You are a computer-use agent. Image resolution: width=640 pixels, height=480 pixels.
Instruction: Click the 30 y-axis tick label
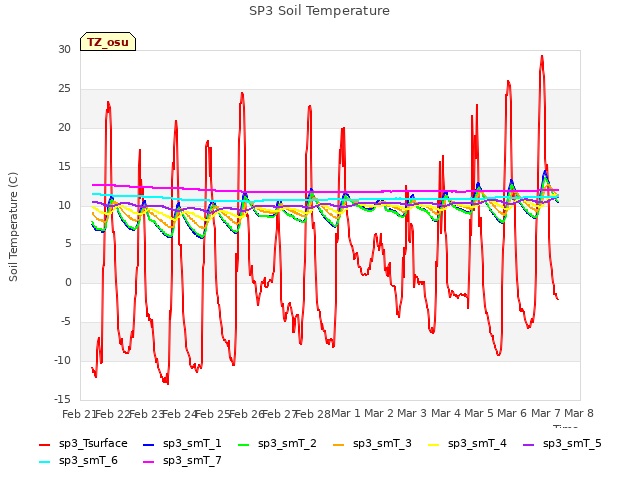tap(64, 49)
